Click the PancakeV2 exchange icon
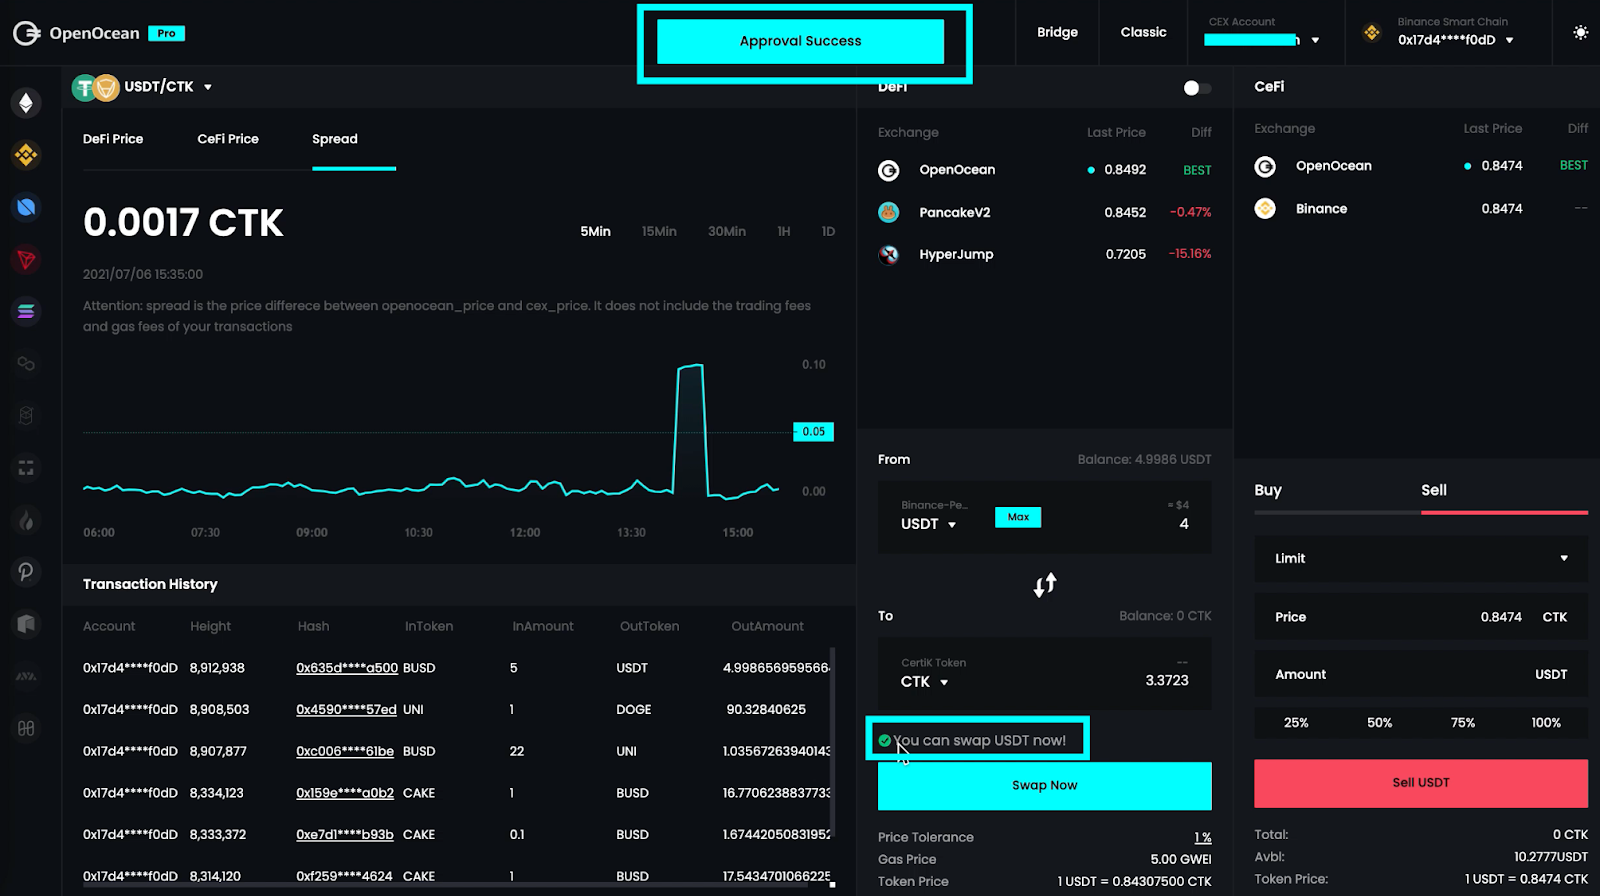 coord(888,212)
